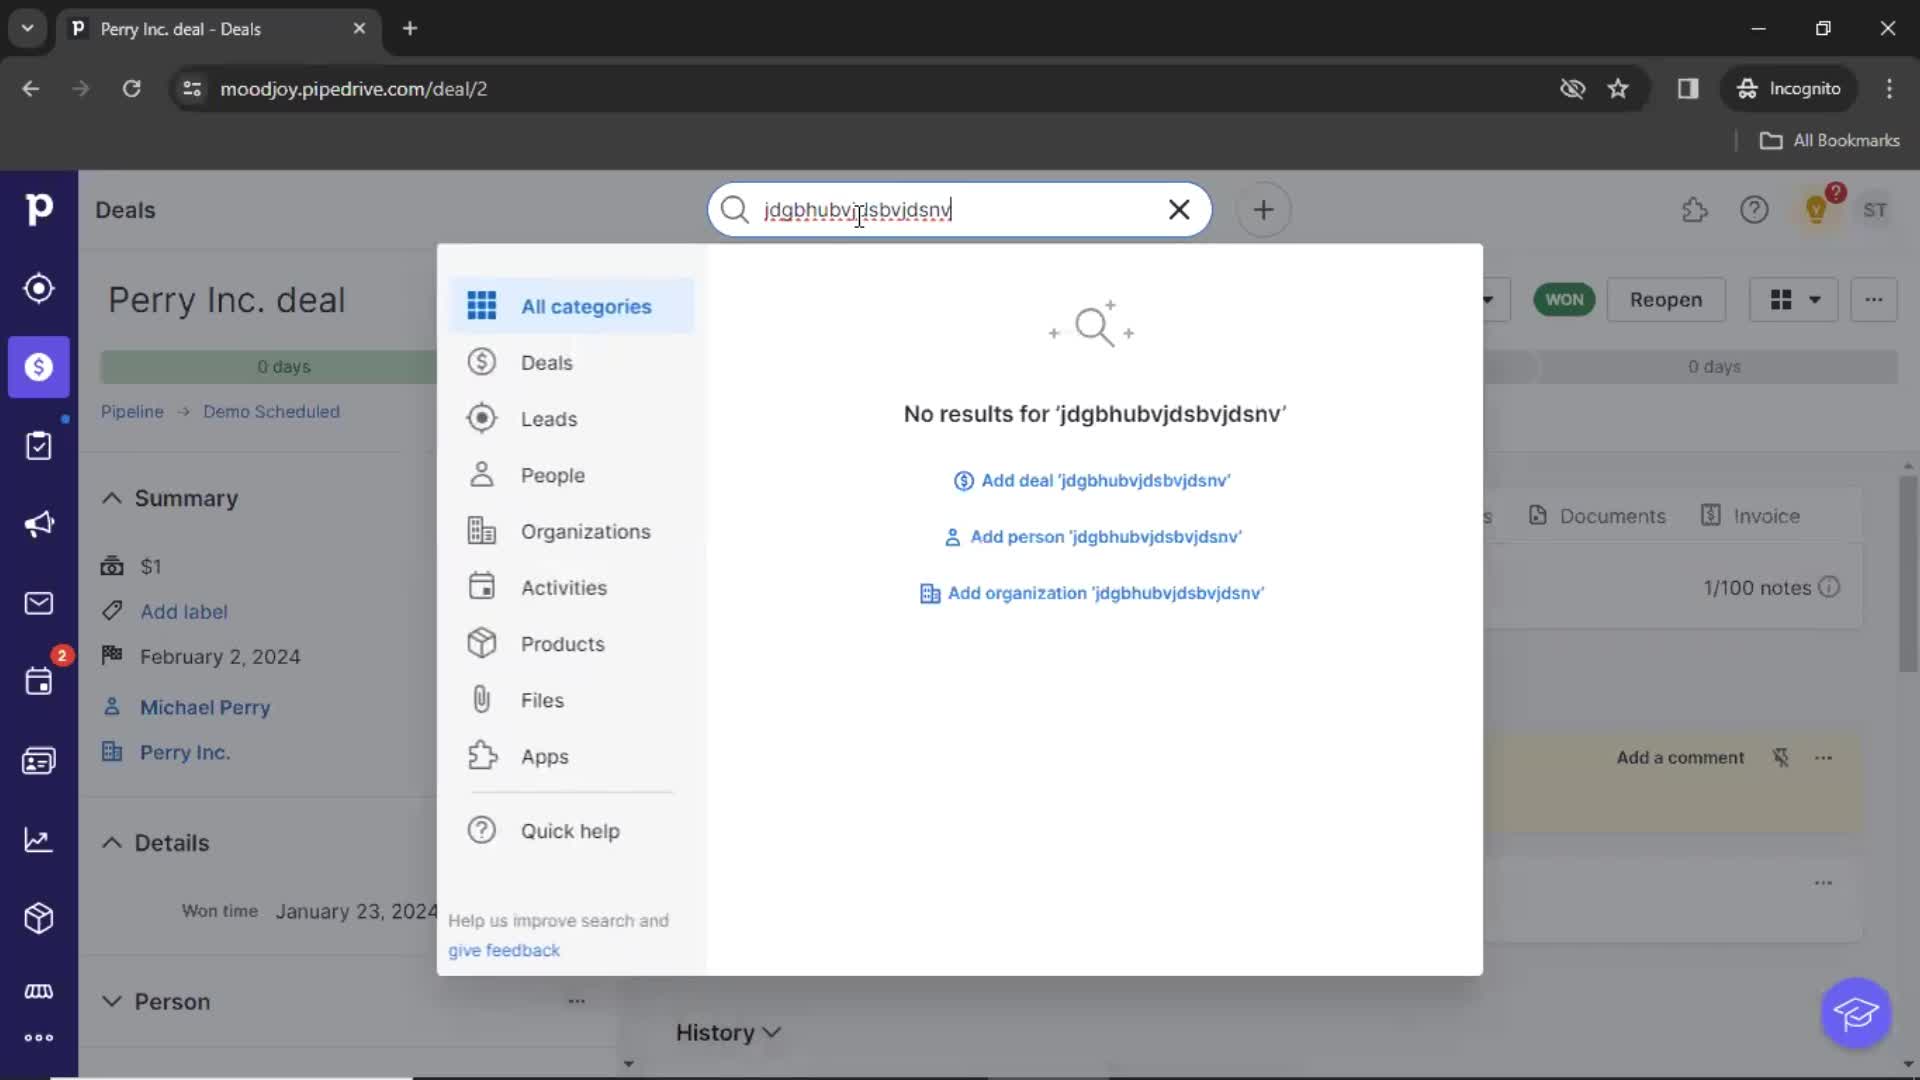Open note options ellipsis beside Add a comment
The image size is (1920, 1080).
pos(1823,758)
